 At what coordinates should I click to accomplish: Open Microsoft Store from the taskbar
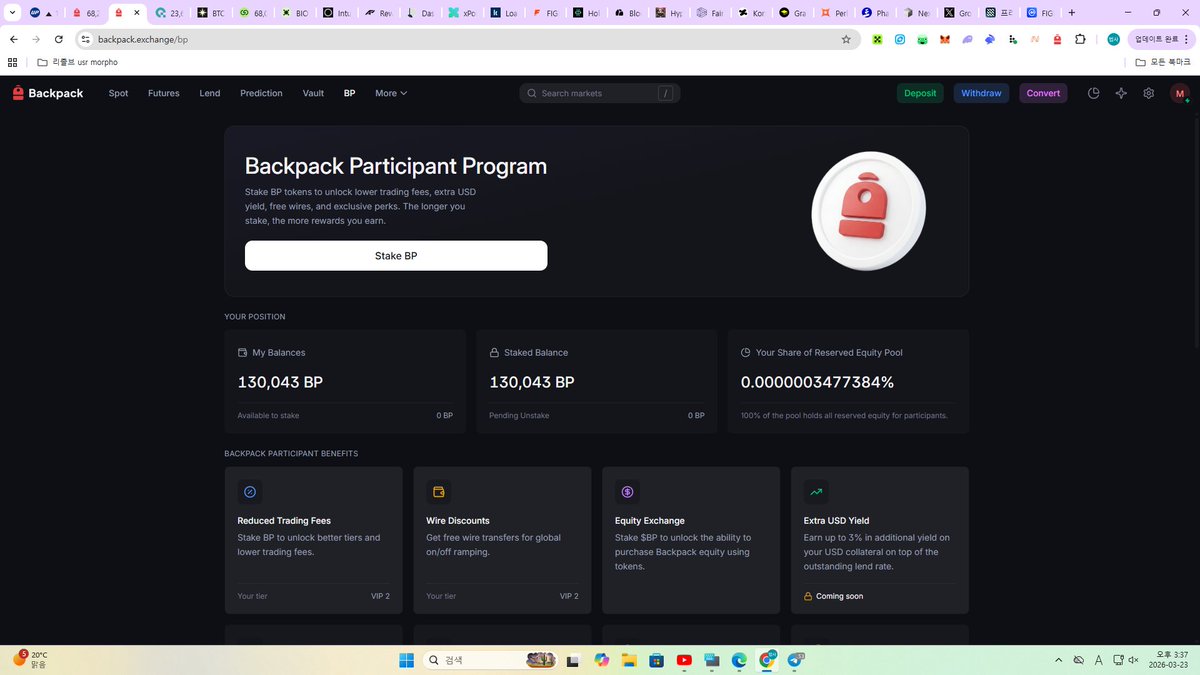click(x=656, y=660)
